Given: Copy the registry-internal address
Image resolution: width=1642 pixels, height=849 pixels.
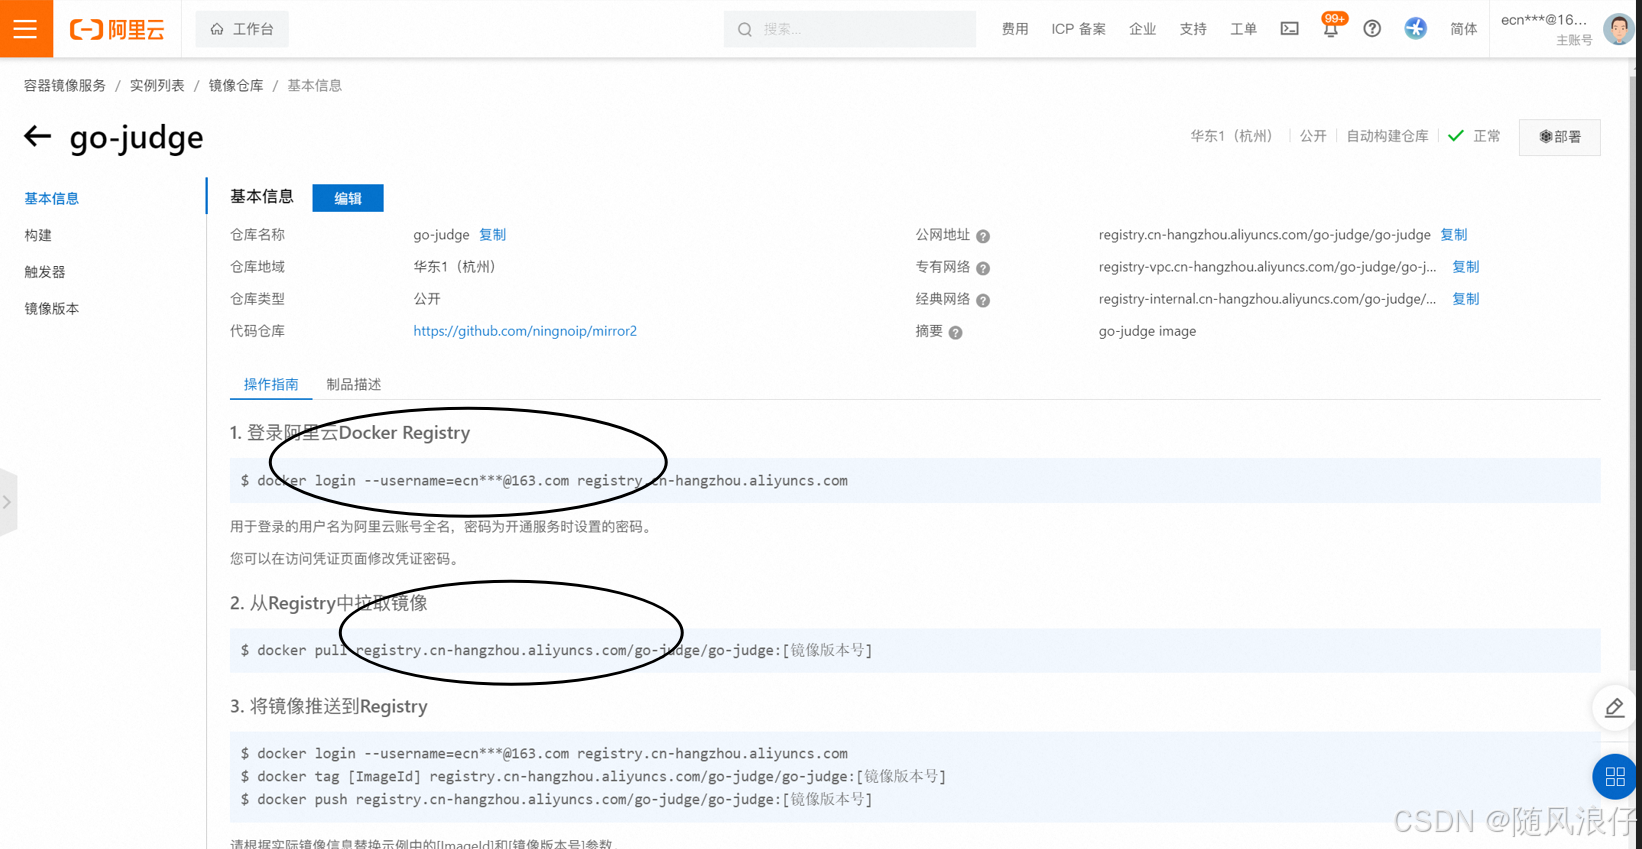Looking at the screenshot, I should pyautogui.click(x=1466, y=299).
